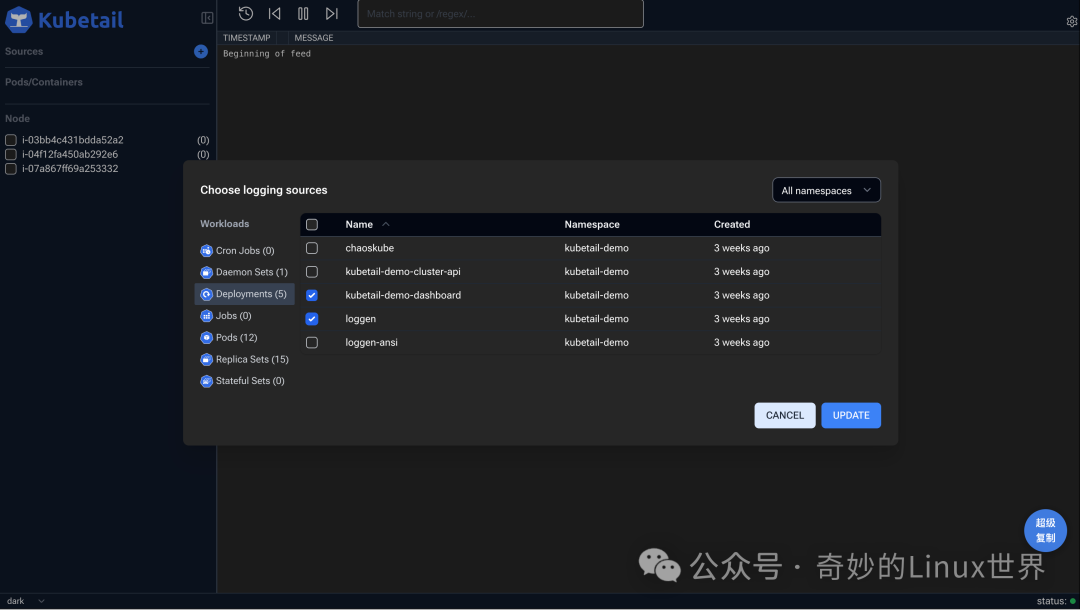Click the Namespace column header
Screen dimensions: 1080x610
click(592, 224)
